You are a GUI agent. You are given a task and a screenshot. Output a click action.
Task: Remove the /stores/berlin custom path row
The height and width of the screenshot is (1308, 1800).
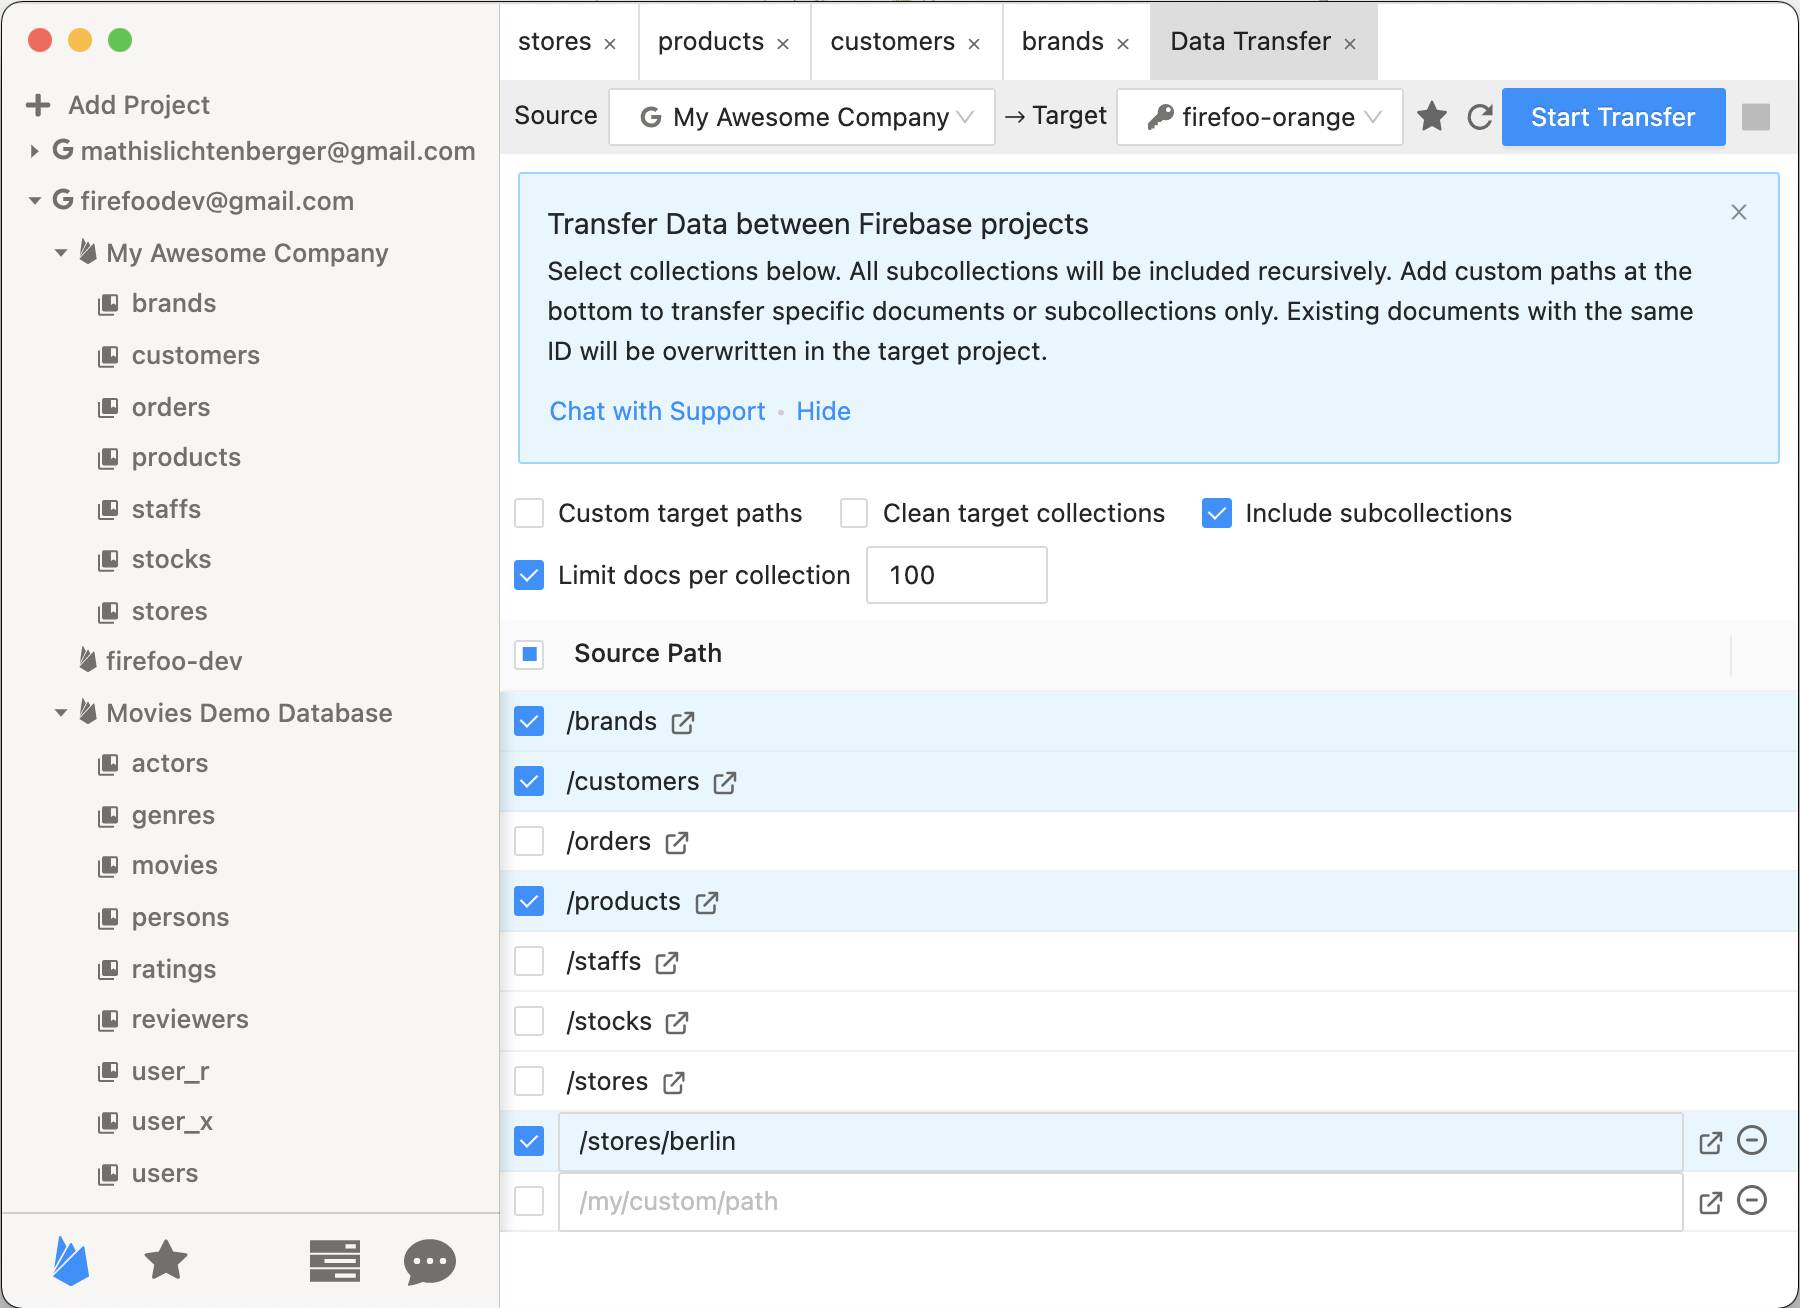click(1752, 1140)
